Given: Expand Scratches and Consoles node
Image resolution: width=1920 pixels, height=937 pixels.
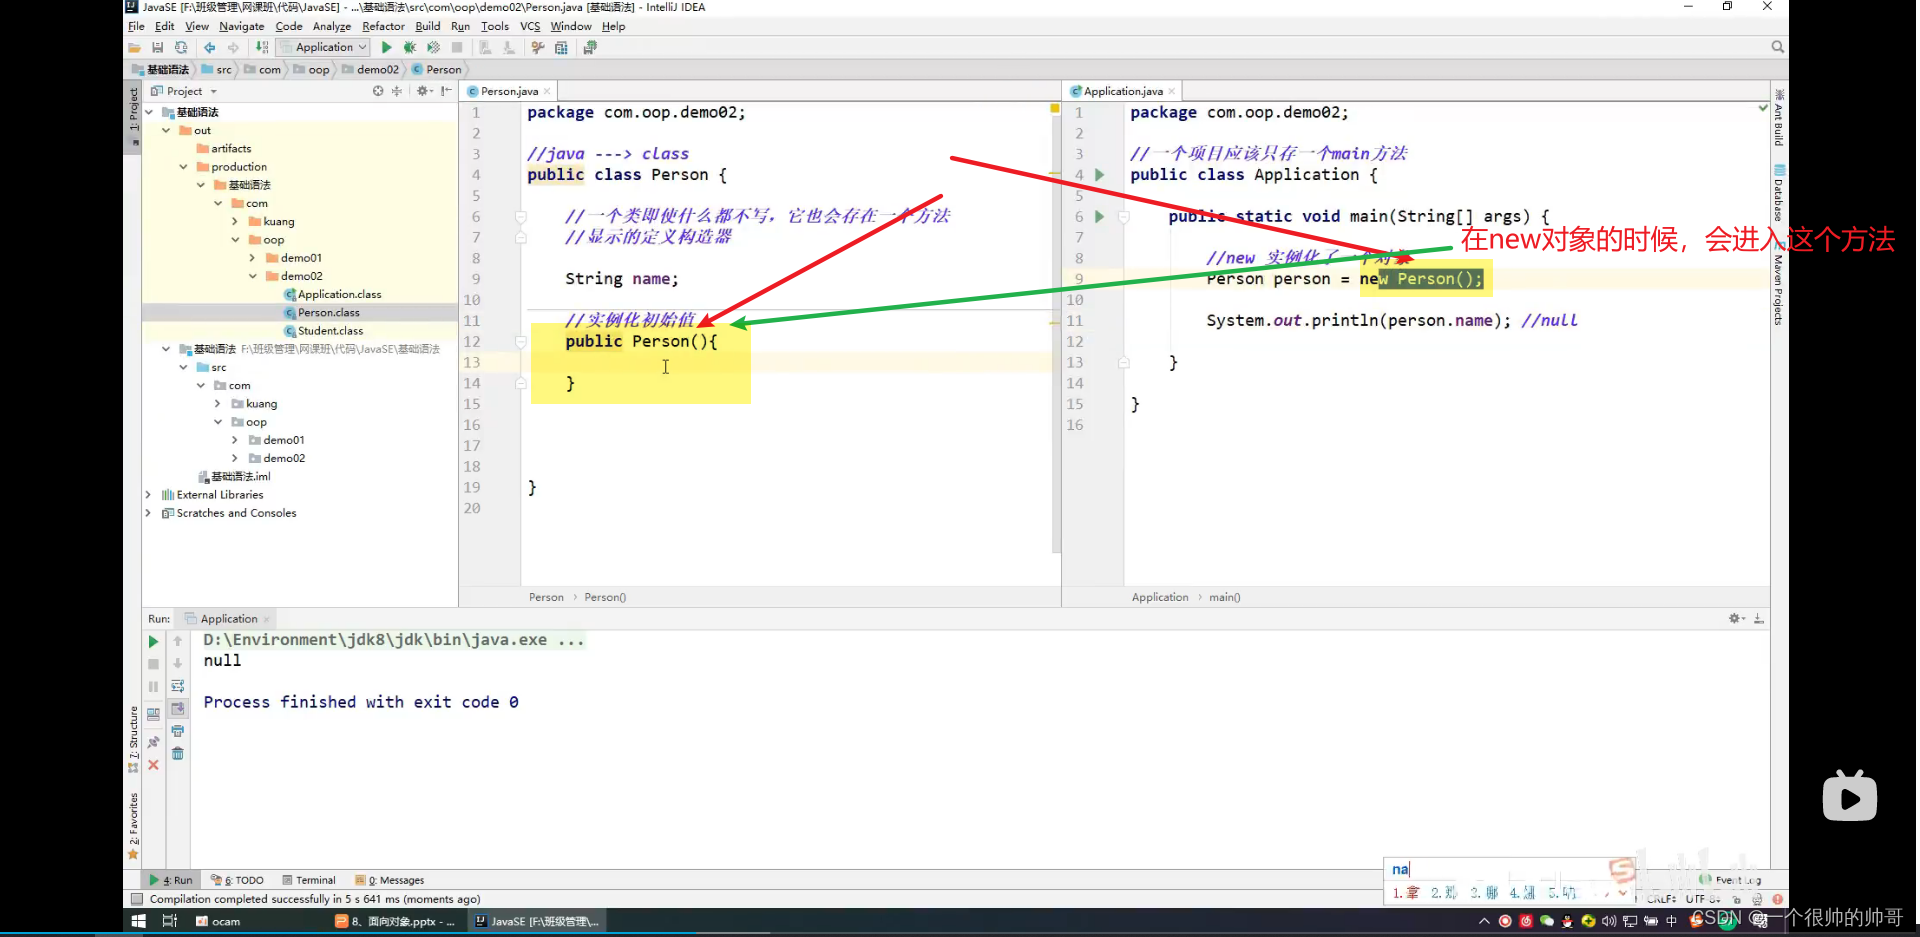Looking at the screenshot, I should [x=149, y=513].
